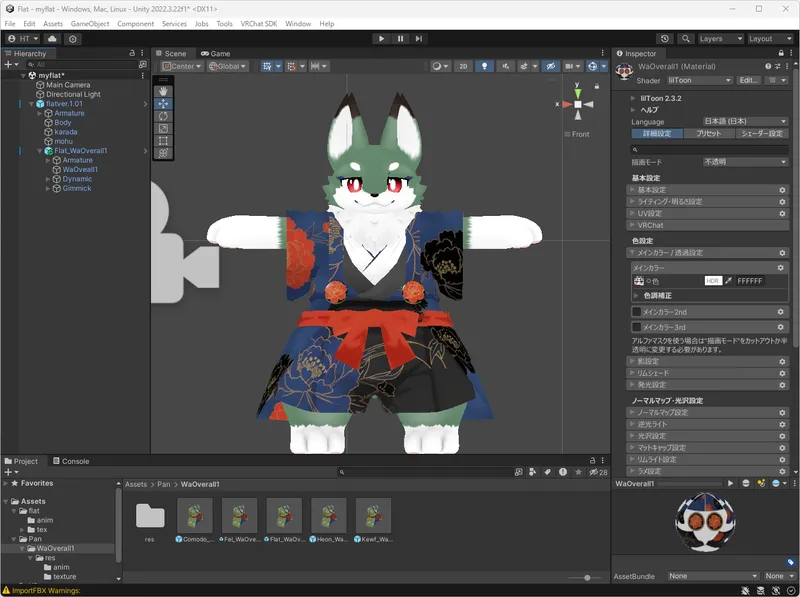Click the Y axis cone on orientation gizmo
Screen dimensions: 800x597
pyautogui.click(x=578, y=93)
